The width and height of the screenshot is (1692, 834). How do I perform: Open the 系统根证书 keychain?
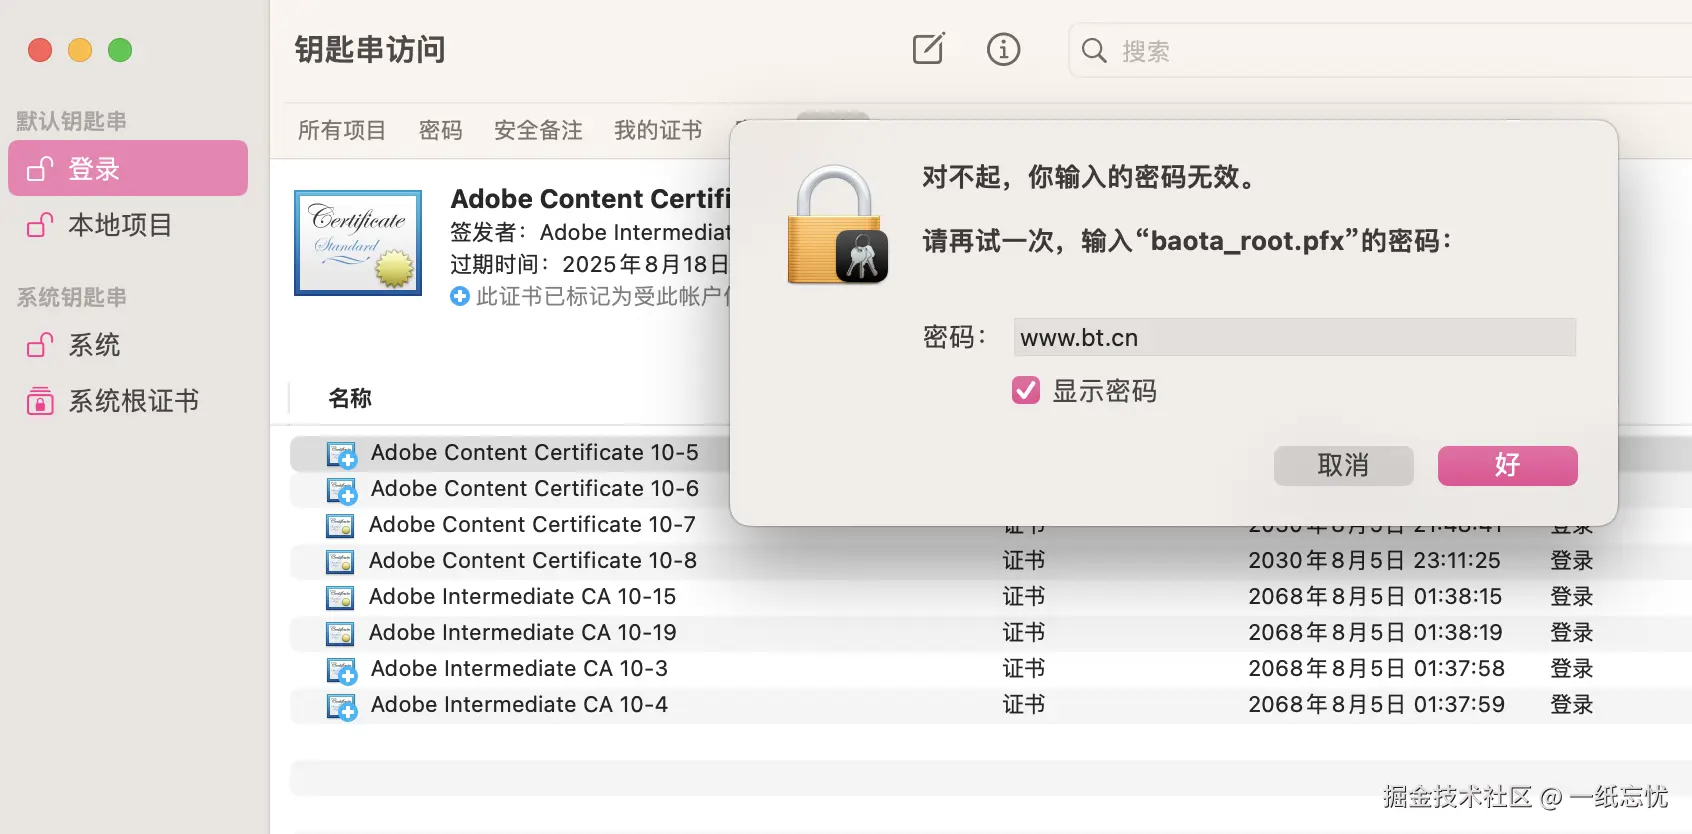[133, 401]
